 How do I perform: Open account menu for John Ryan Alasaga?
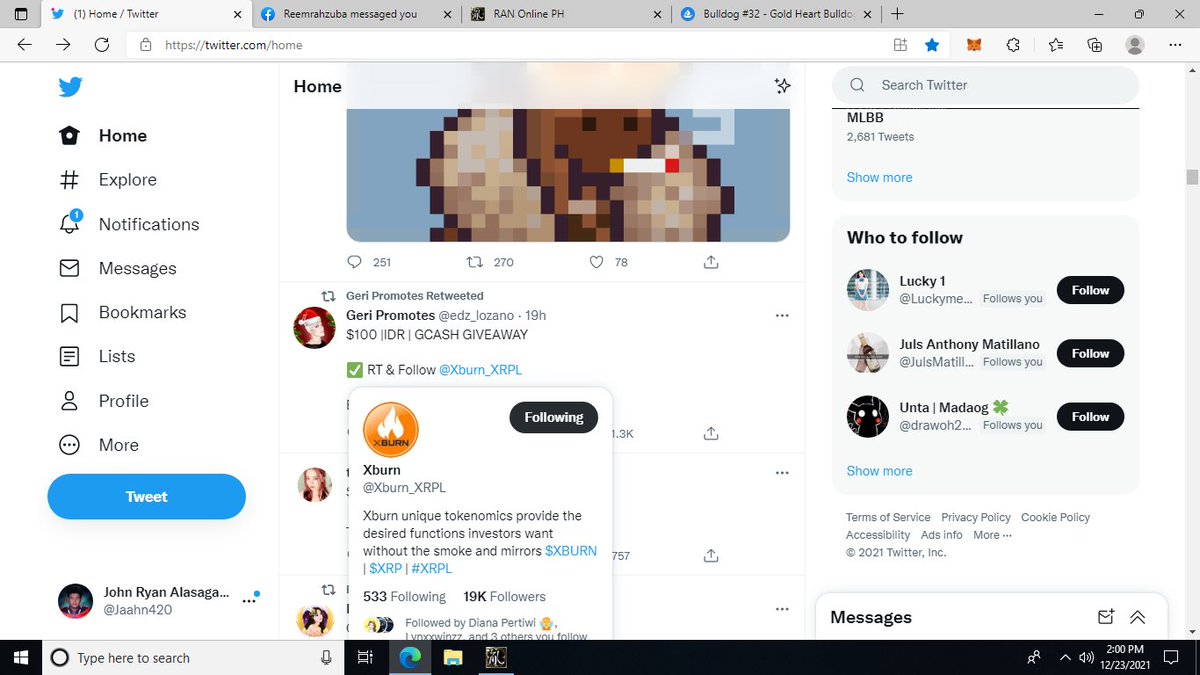pos(158,600)
